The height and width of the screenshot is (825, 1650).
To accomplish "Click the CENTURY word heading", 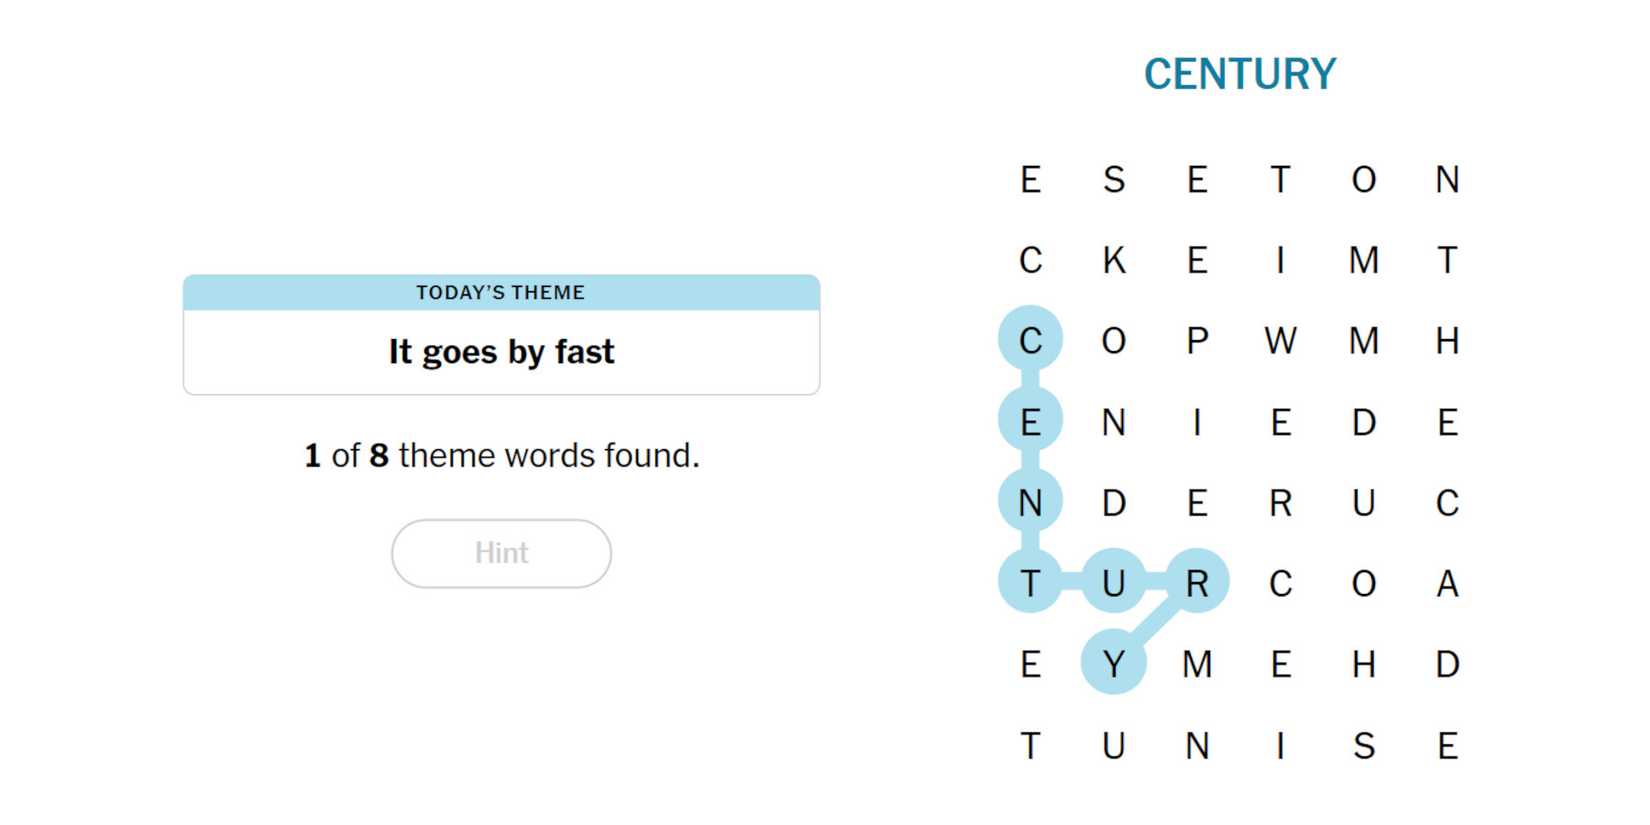I will click(1240, 74).
